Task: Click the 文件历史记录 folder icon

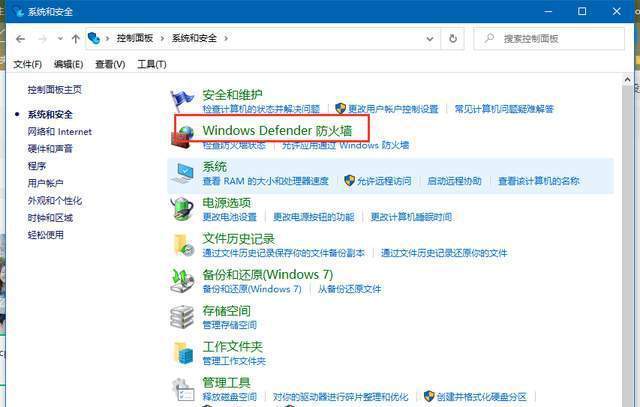Action: (x=182, y=245)
